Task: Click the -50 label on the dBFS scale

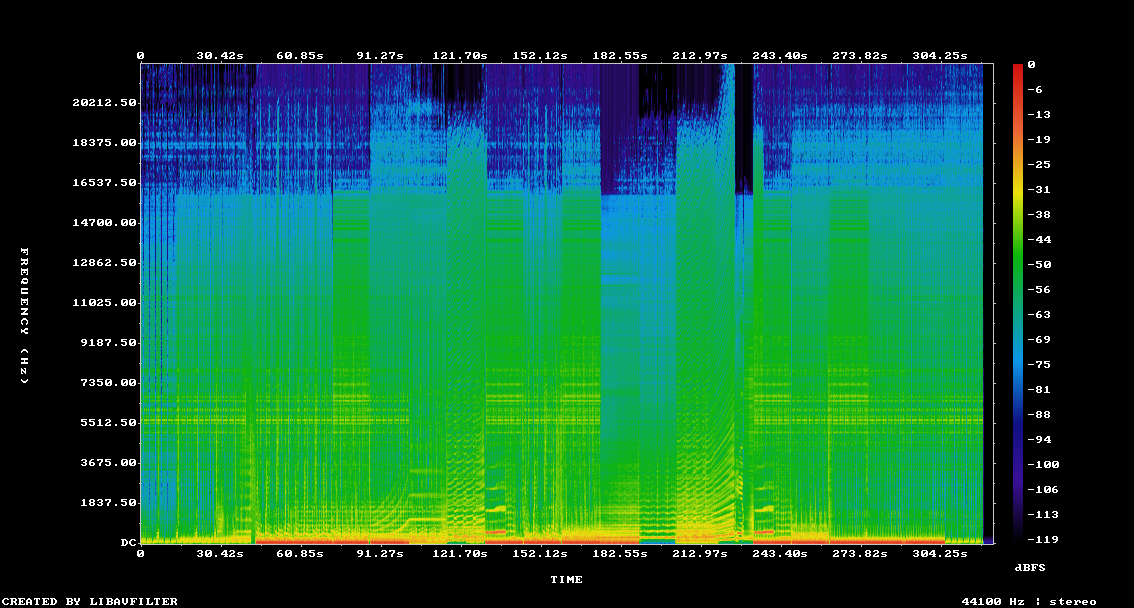Action: point(1037,264)
